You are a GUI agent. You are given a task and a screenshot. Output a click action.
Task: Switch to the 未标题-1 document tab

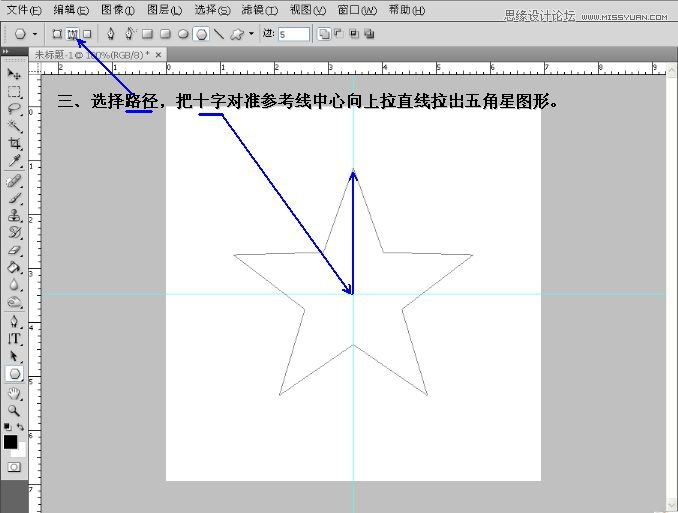tap(92, 55)
